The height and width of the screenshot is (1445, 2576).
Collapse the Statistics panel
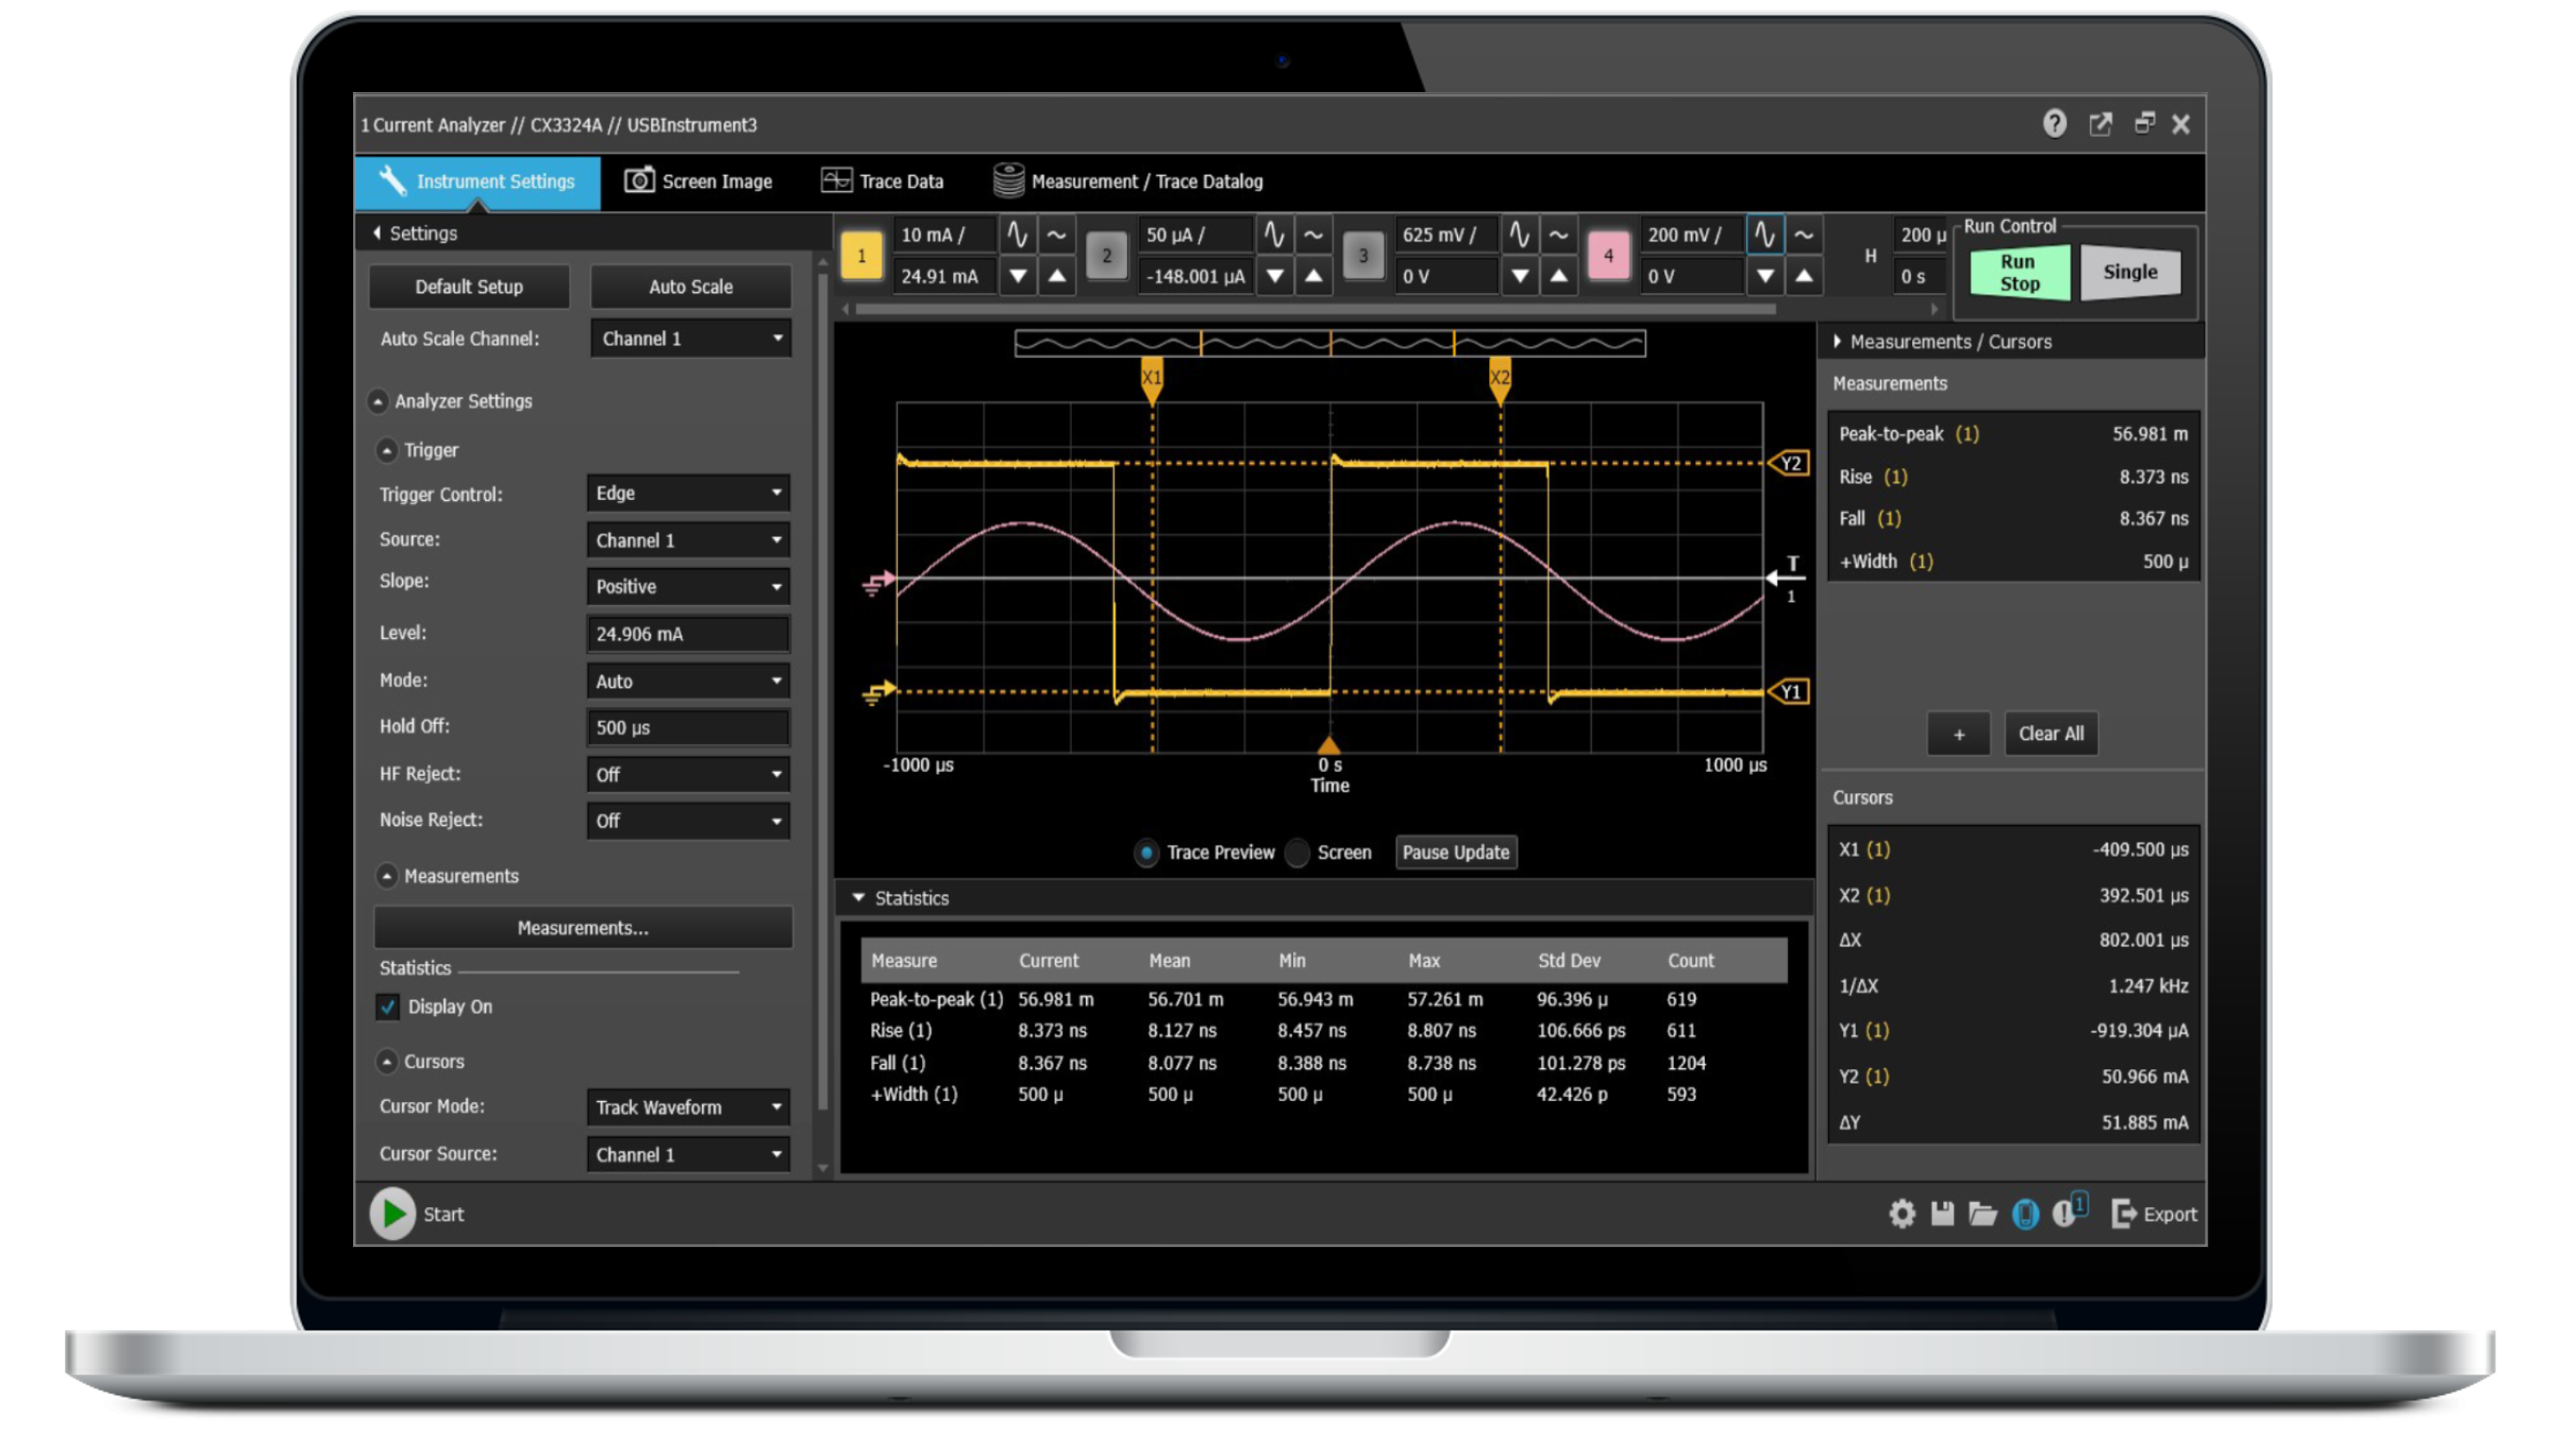(858, 898)
